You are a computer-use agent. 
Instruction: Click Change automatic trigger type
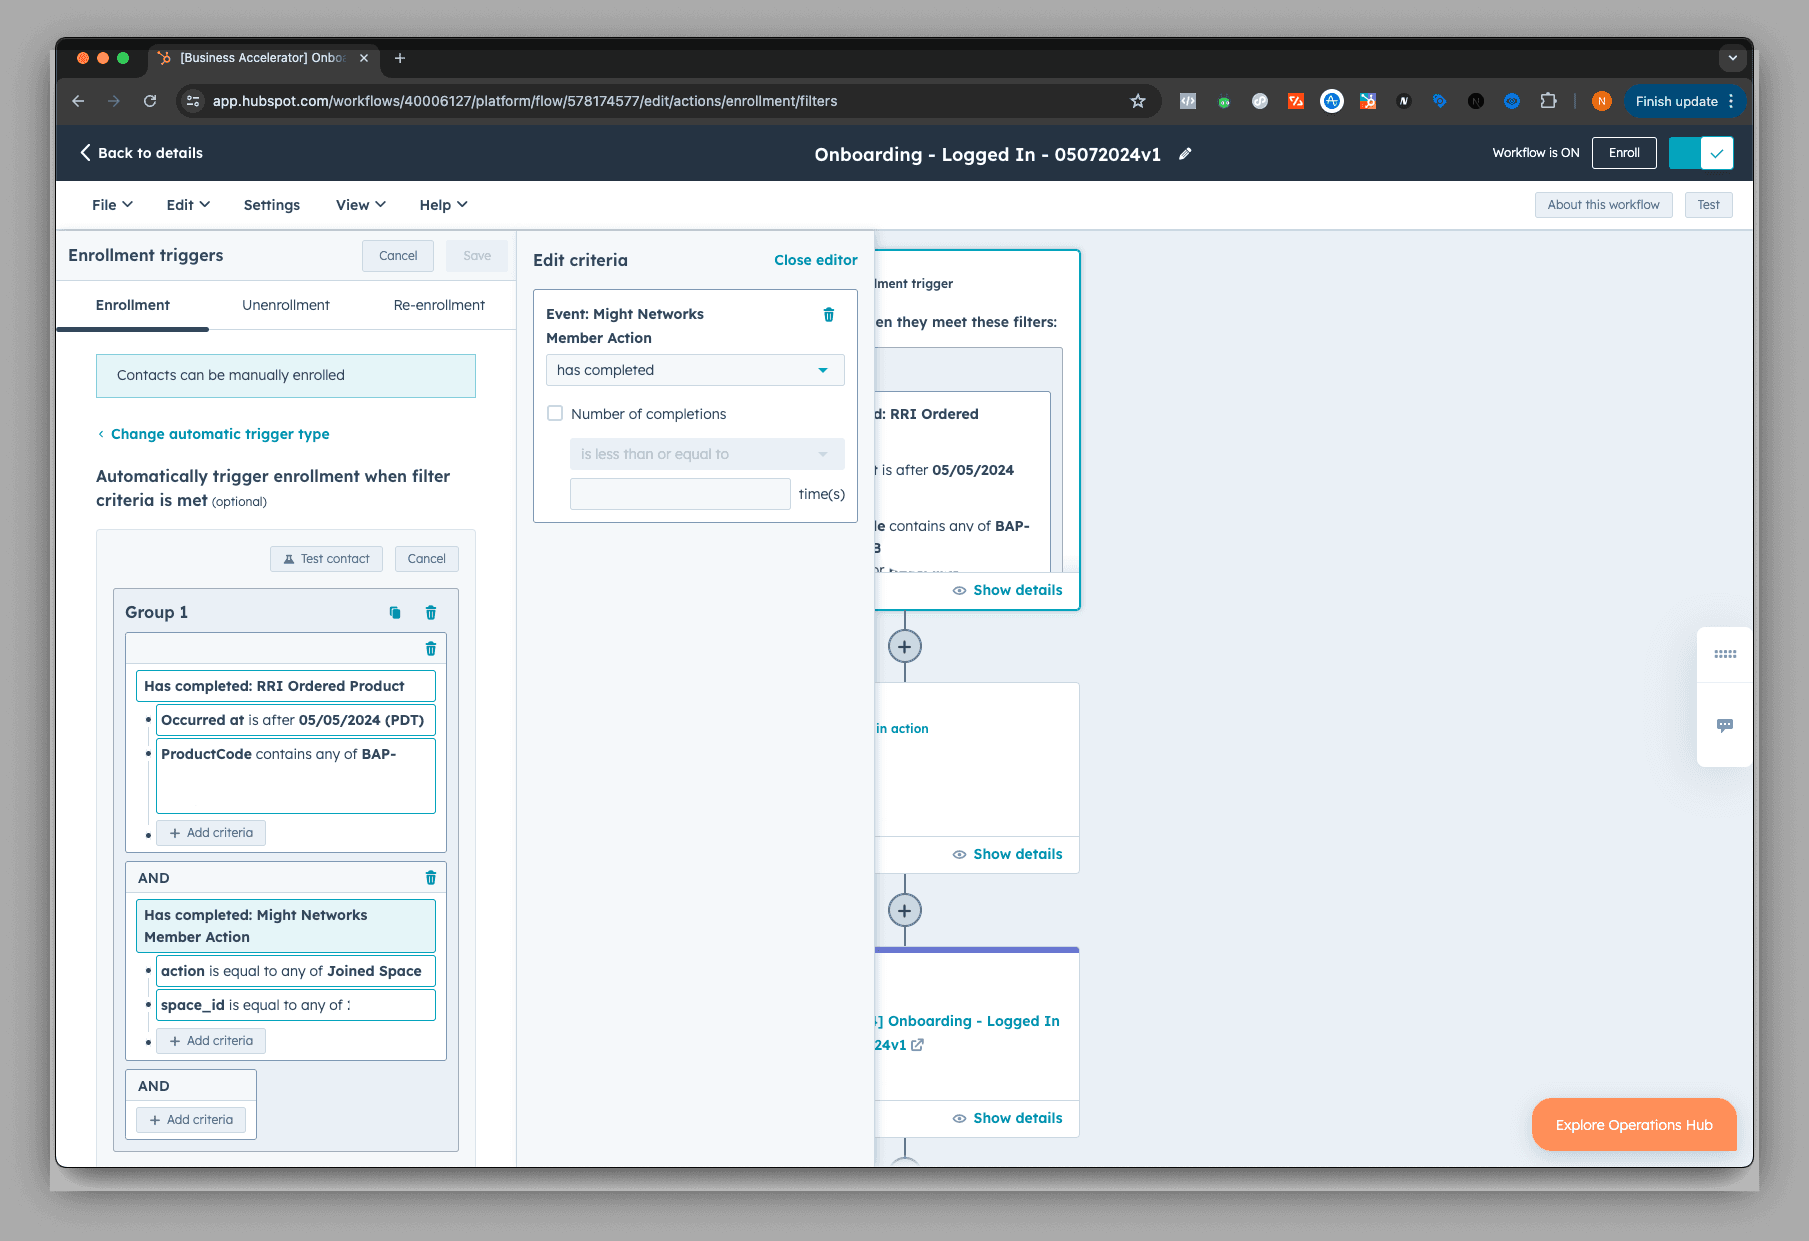220,434
